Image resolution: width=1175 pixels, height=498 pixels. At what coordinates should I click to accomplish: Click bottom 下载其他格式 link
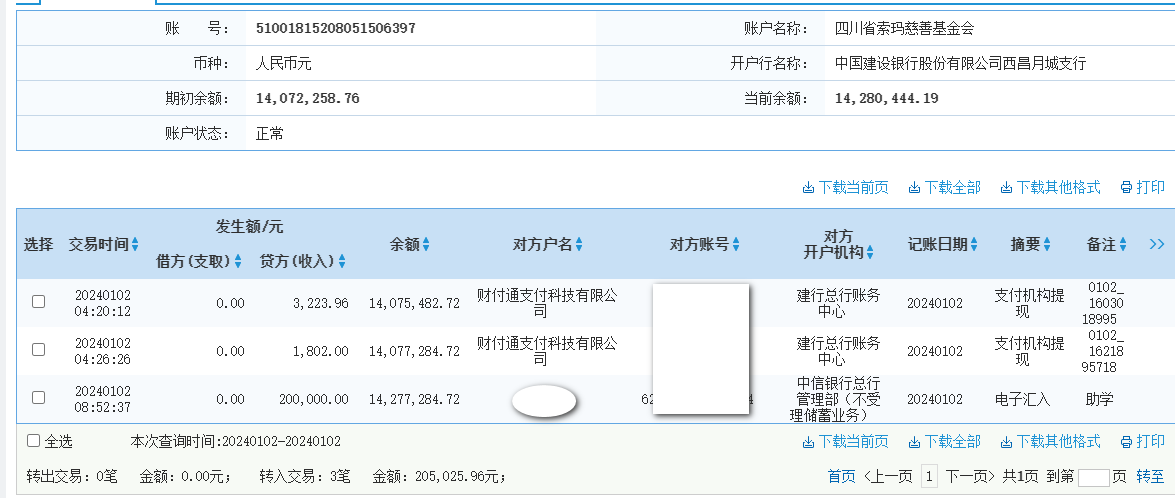1059,442
